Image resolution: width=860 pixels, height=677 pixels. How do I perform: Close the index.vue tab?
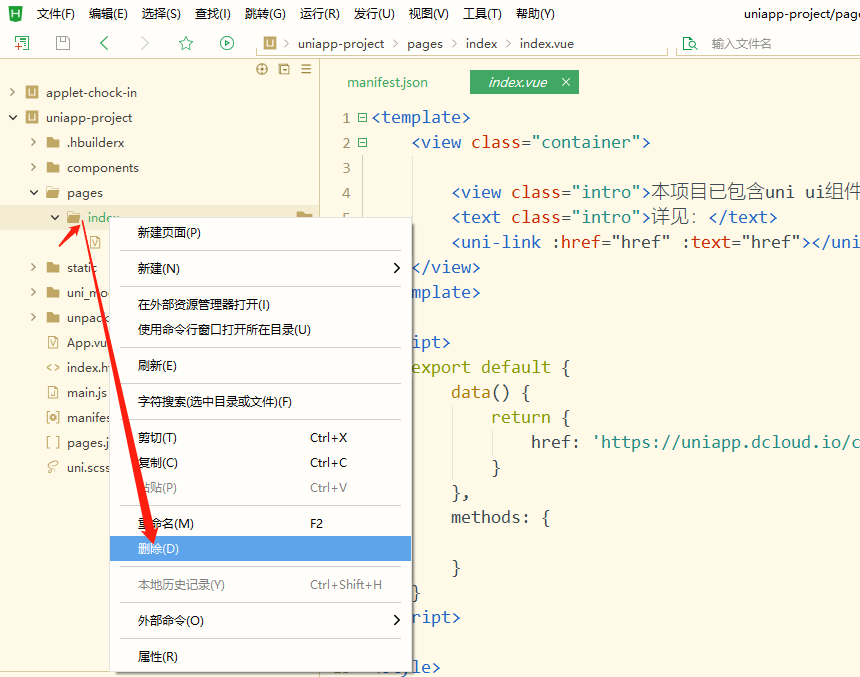566,82
